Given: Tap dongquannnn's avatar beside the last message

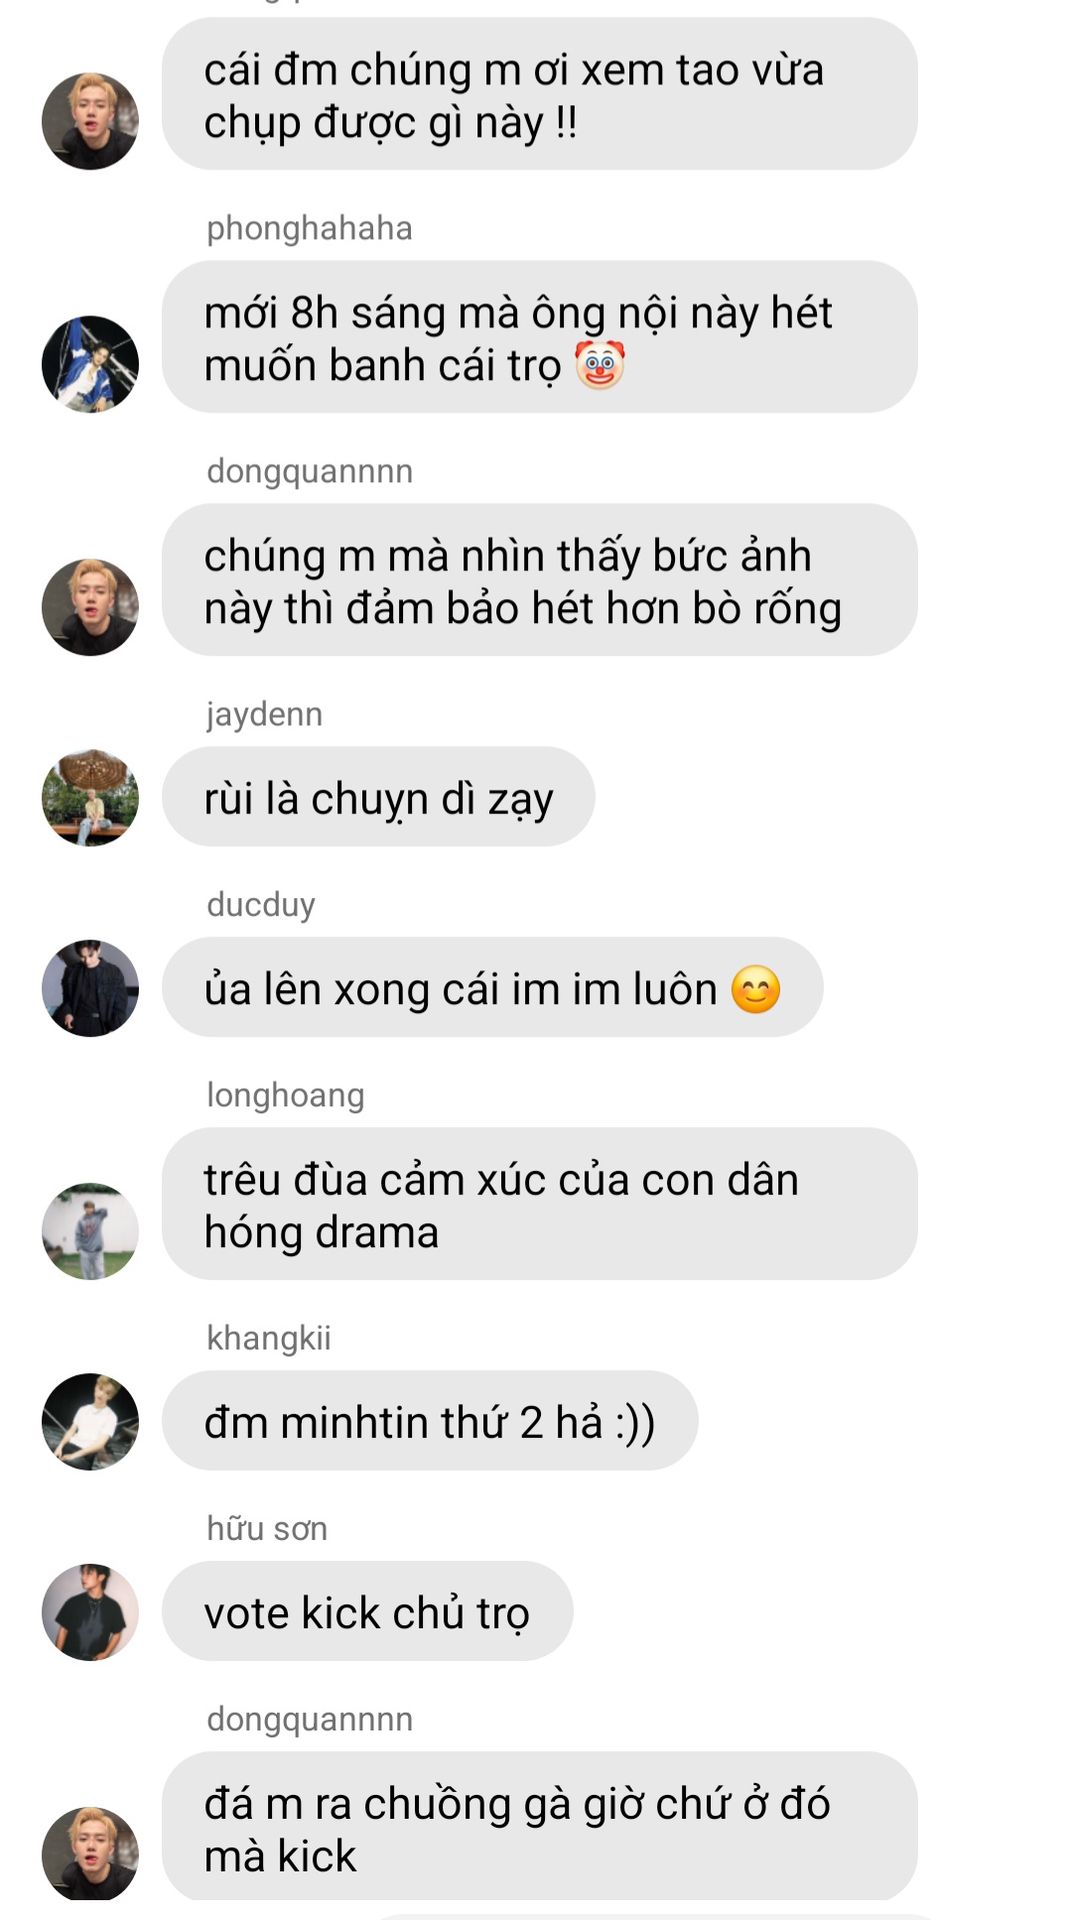Looking at the screenshot, I should pos(90,1853).
